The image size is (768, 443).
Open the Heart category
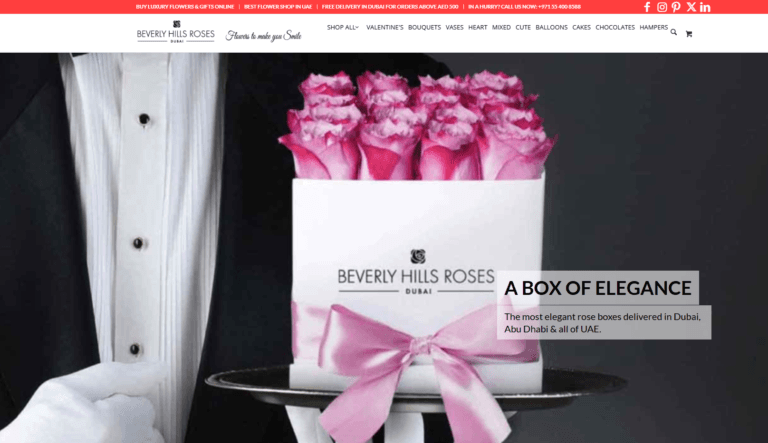[x=478, y=27]
